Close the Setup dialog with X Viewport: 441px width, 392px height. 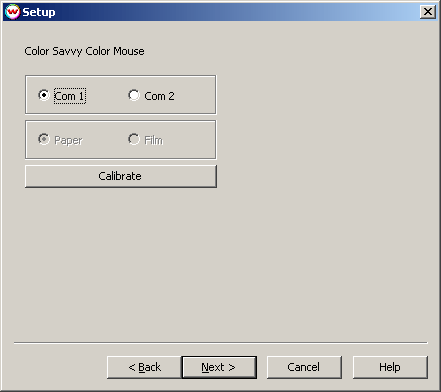pos(428,12)
